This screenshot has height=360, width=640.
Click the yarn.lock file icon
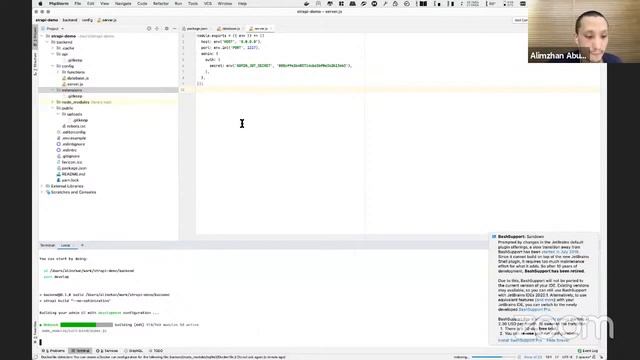point(59,180)
